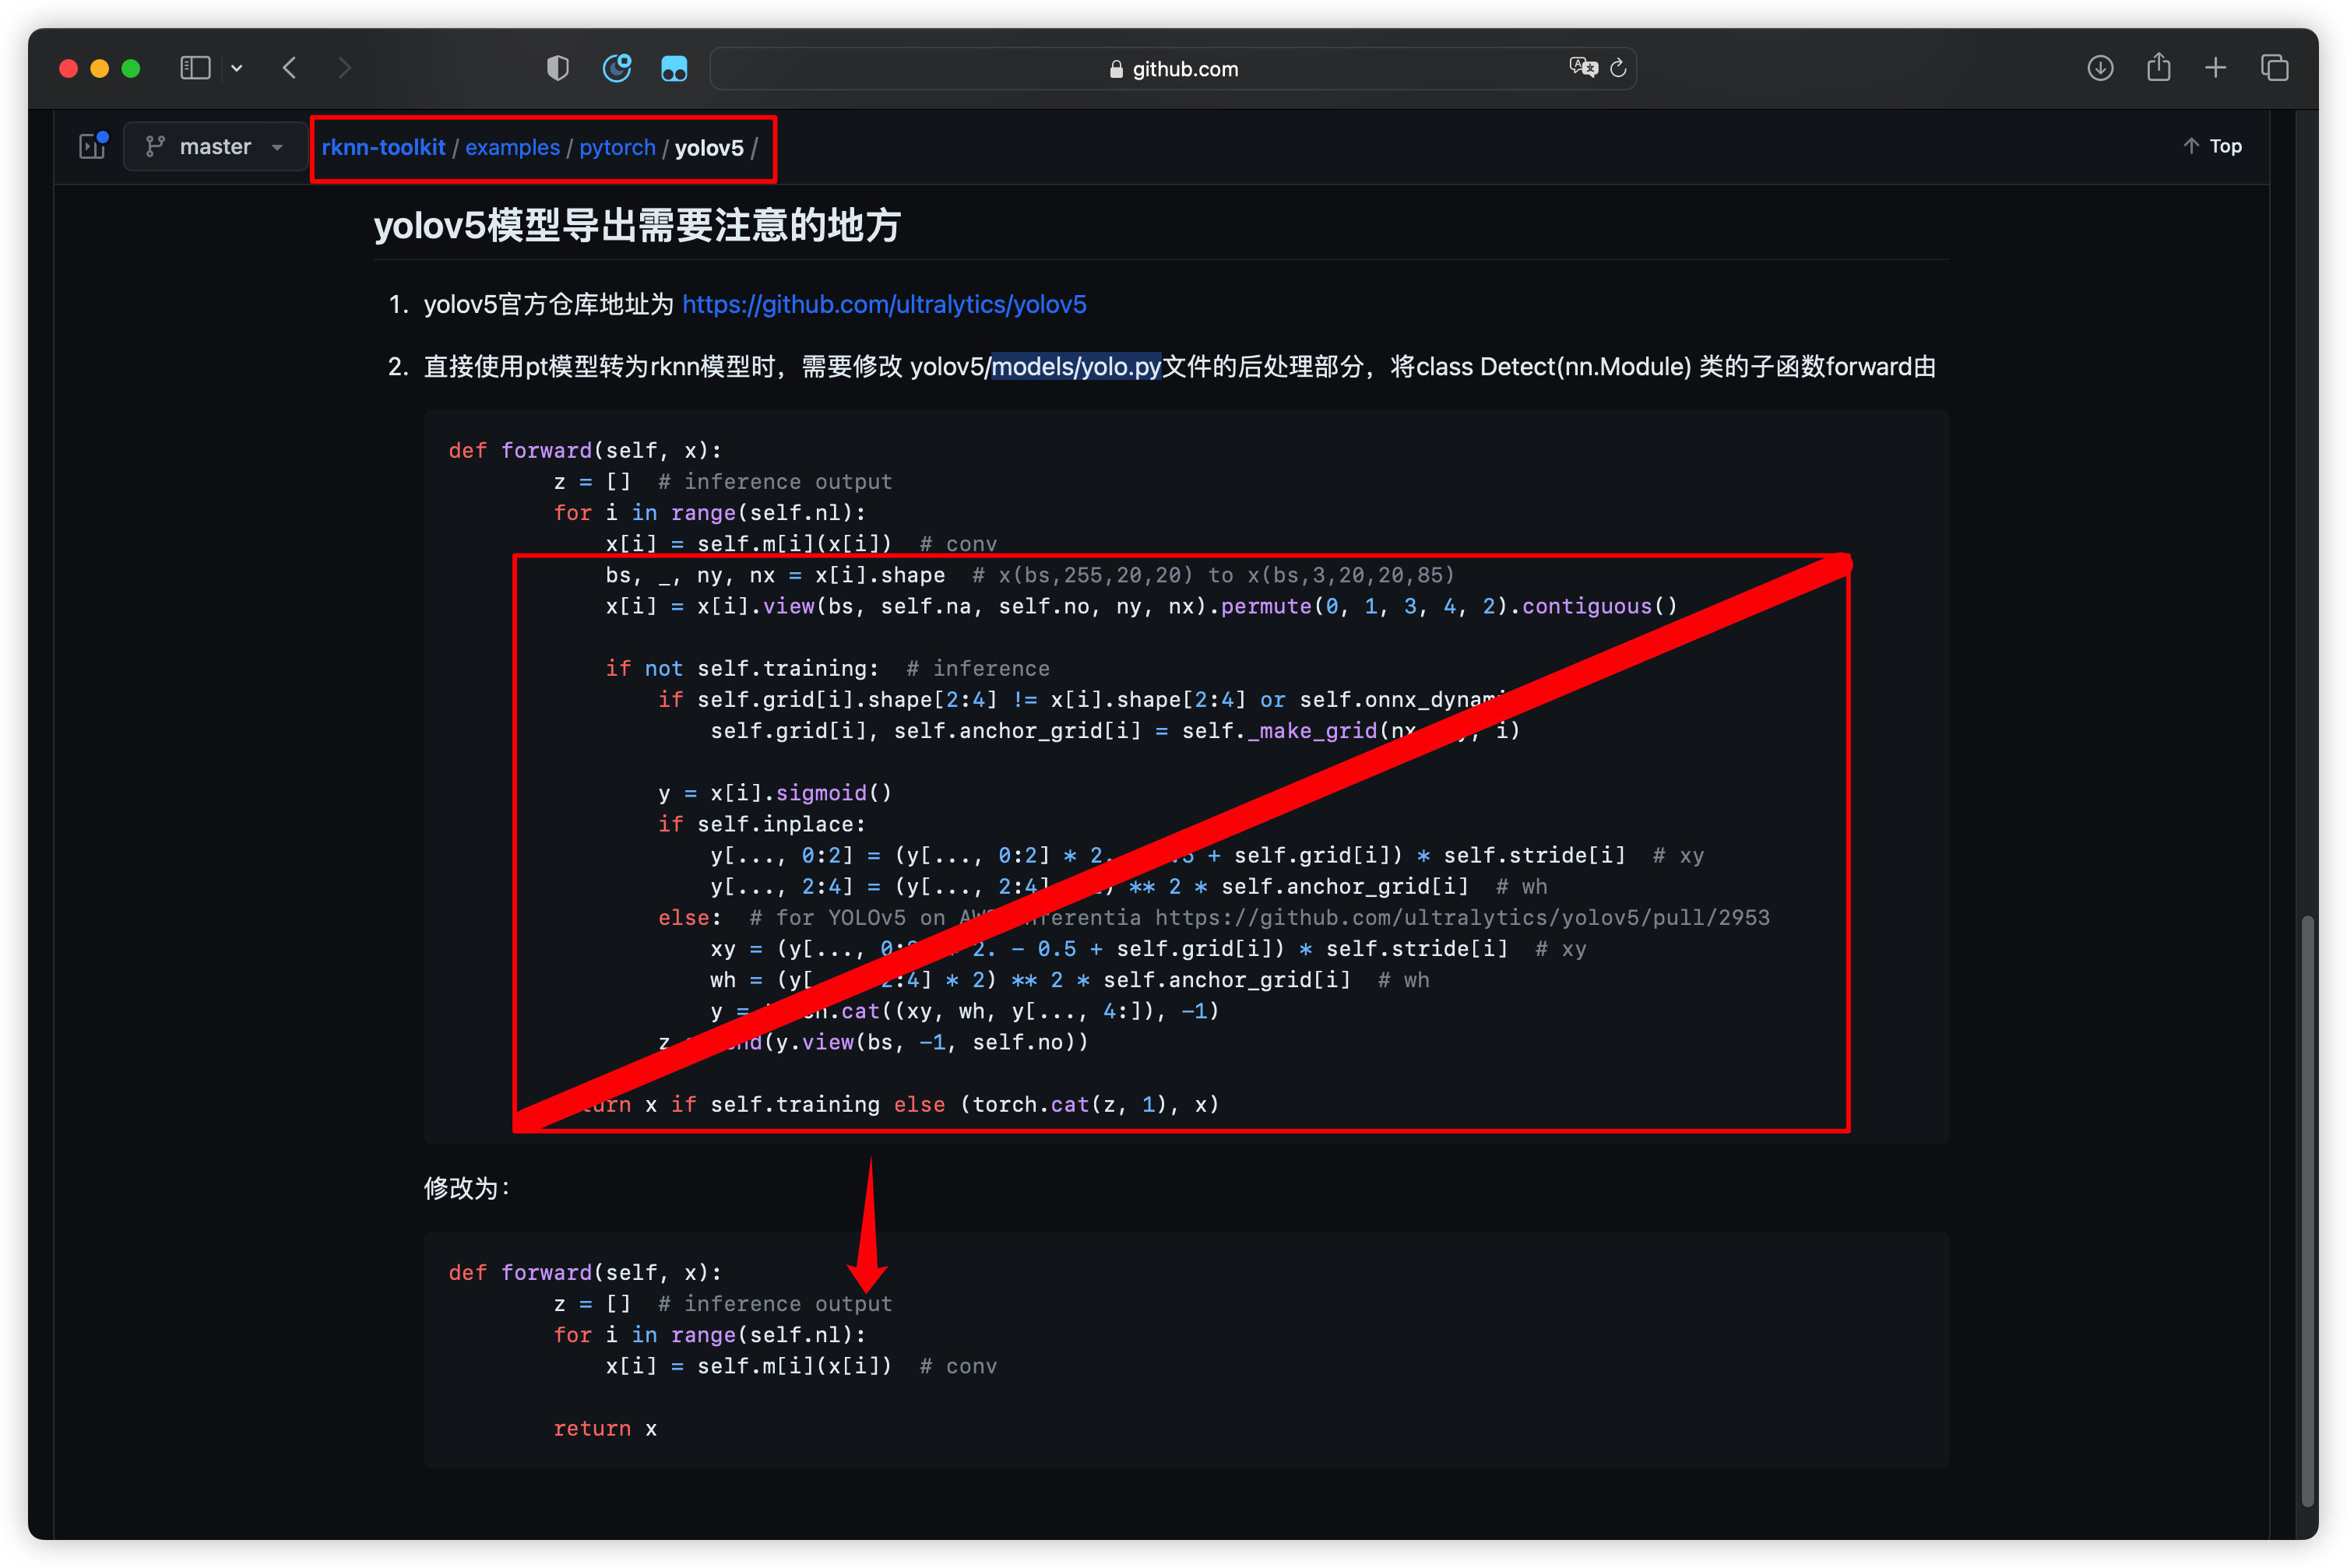Viewport: 2347px width, 1568px height.
Task: Open the master branch dropdown
Action: pos(215,147)
